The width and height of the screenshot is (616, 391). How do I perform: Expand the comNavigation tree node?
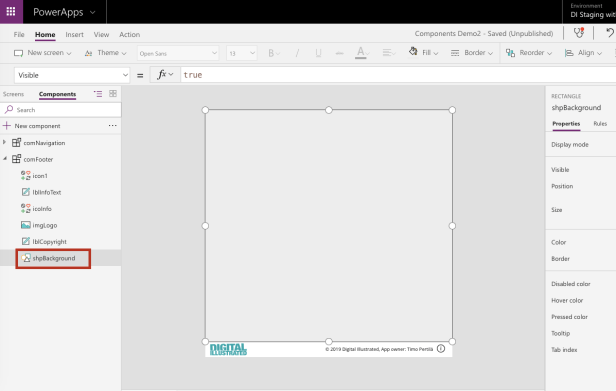(x=4, y=142)
